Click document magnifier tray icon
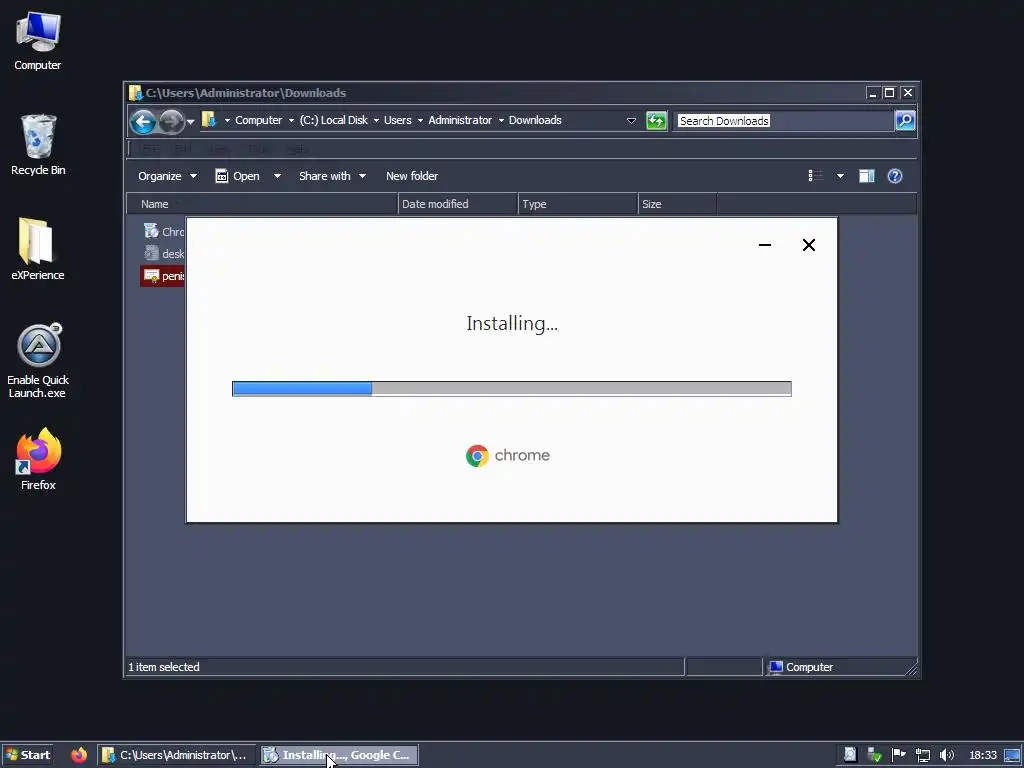 (x=850, y=755)
